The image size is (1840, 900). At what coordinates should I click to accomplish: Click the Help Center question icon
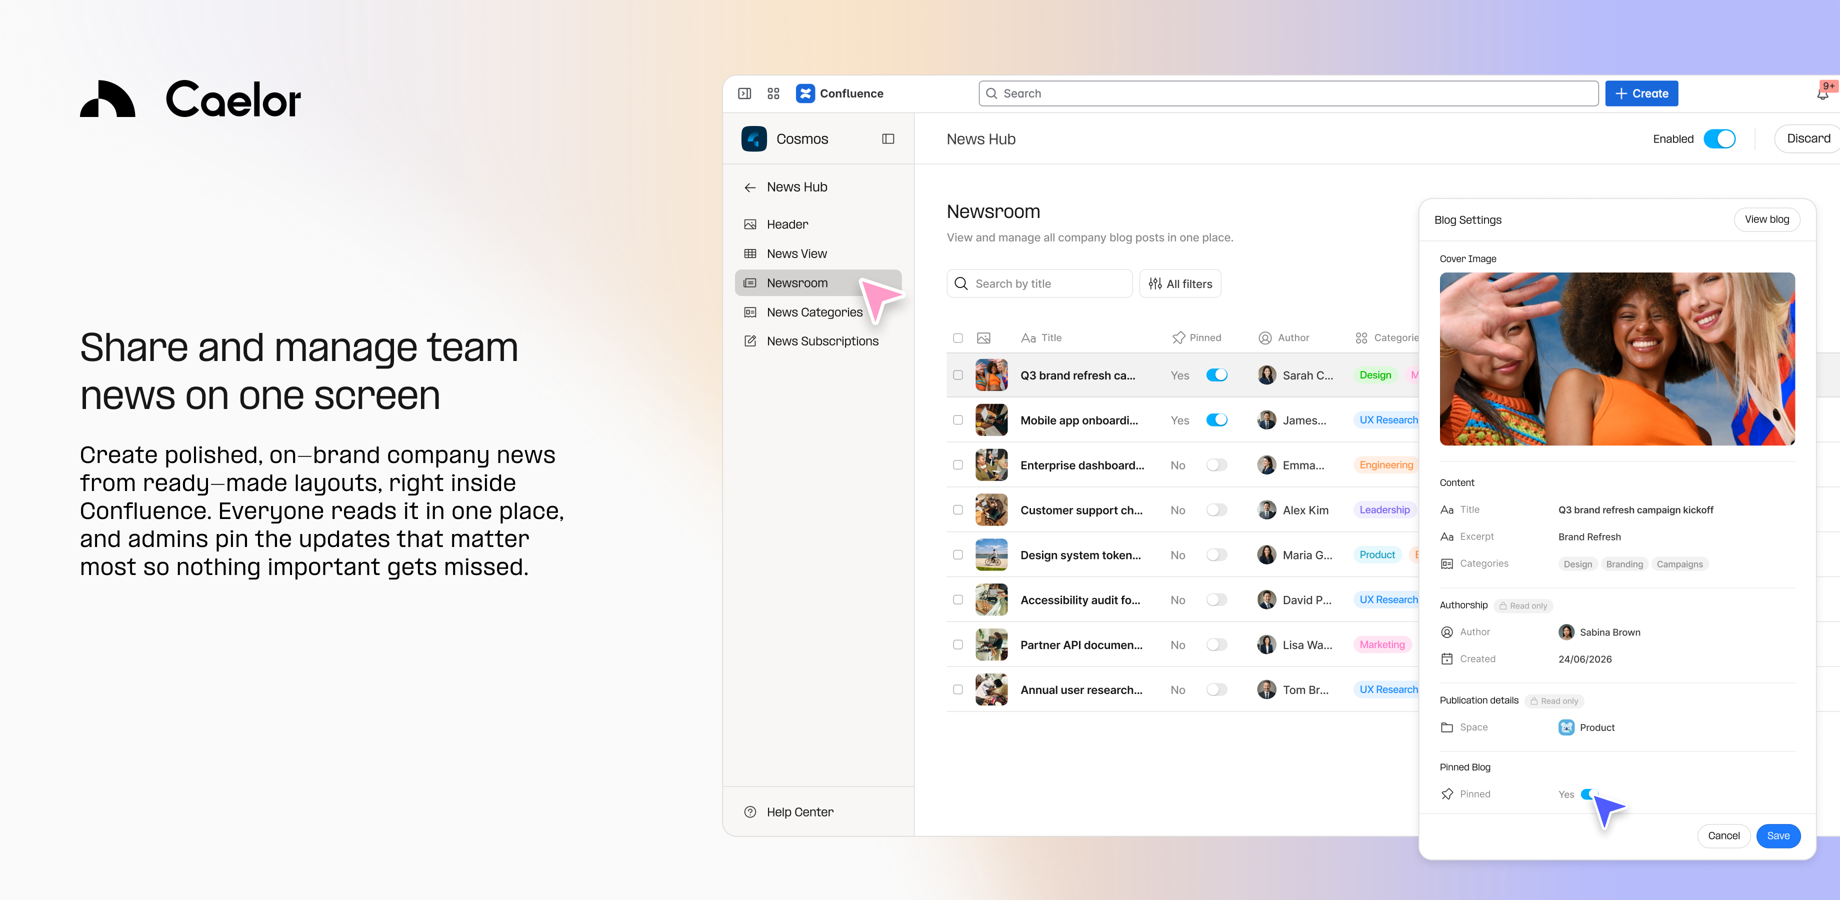[750, 812]
